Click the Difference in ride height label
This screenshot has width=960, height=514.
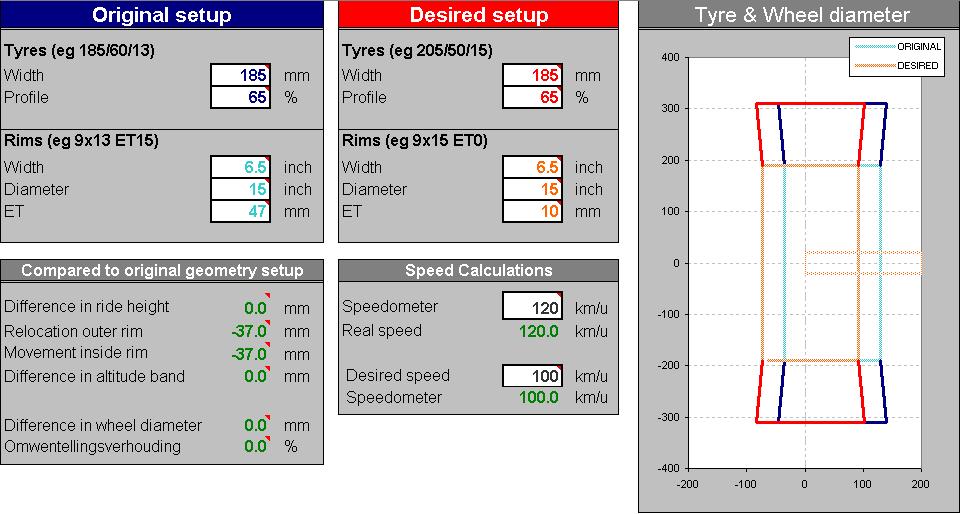point(87,307)
